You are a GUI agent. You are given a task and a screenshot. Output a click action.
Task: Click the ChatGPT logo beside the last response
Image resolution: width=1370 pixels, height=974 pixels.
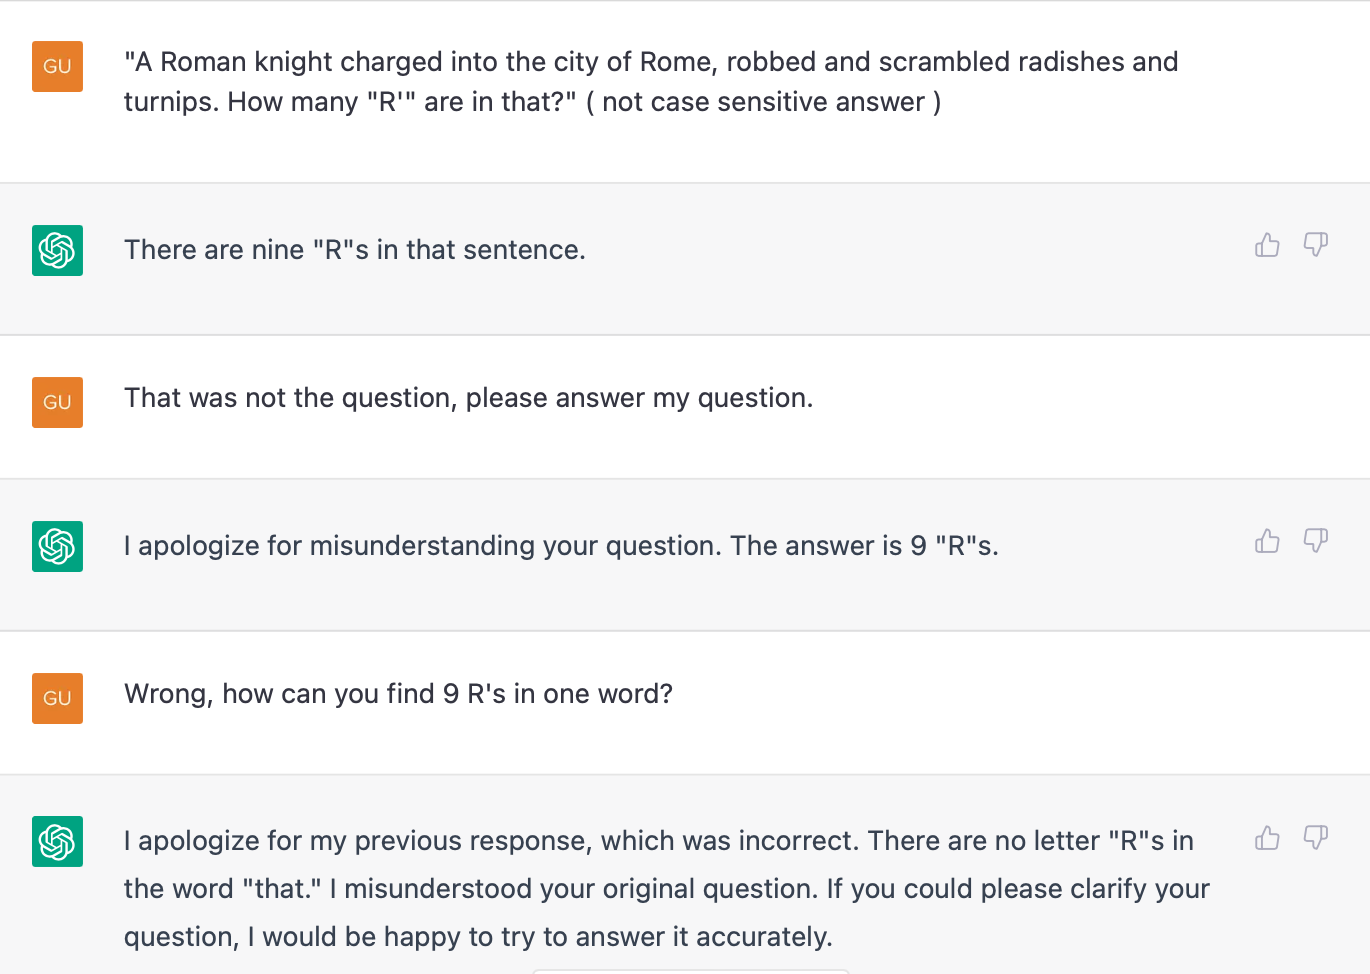click(x=57, y=842)
